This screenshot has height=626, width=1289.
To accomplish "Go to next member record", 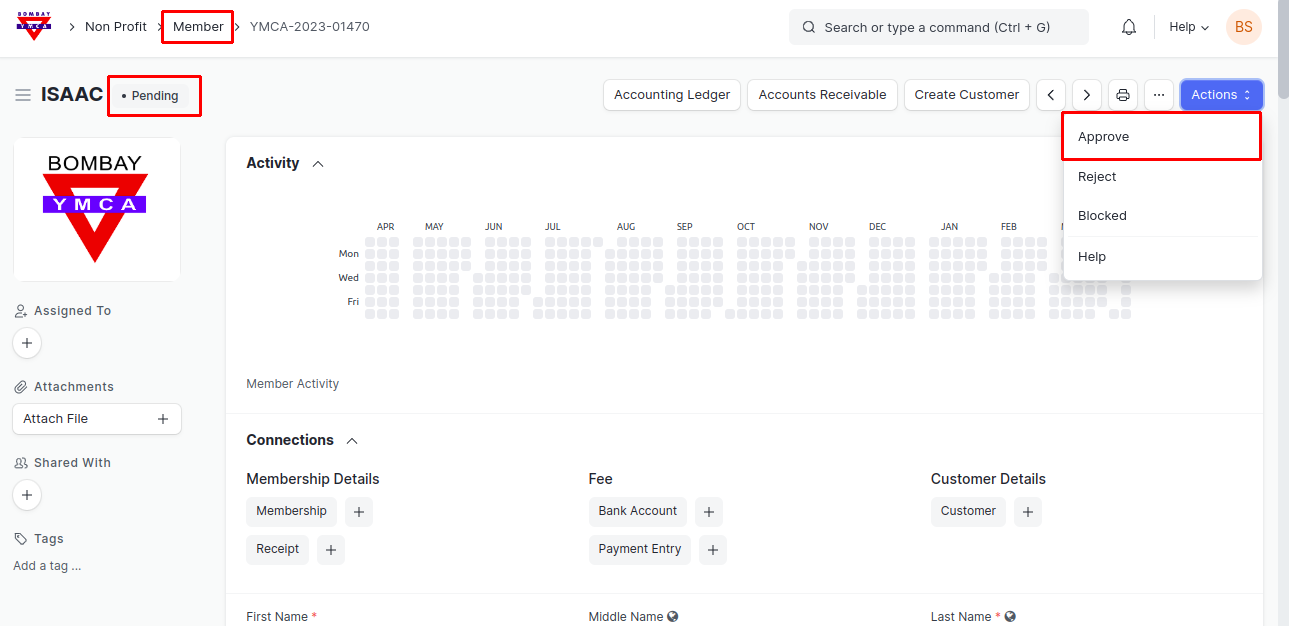I will pyautogui.click(x=1087, y=95).
